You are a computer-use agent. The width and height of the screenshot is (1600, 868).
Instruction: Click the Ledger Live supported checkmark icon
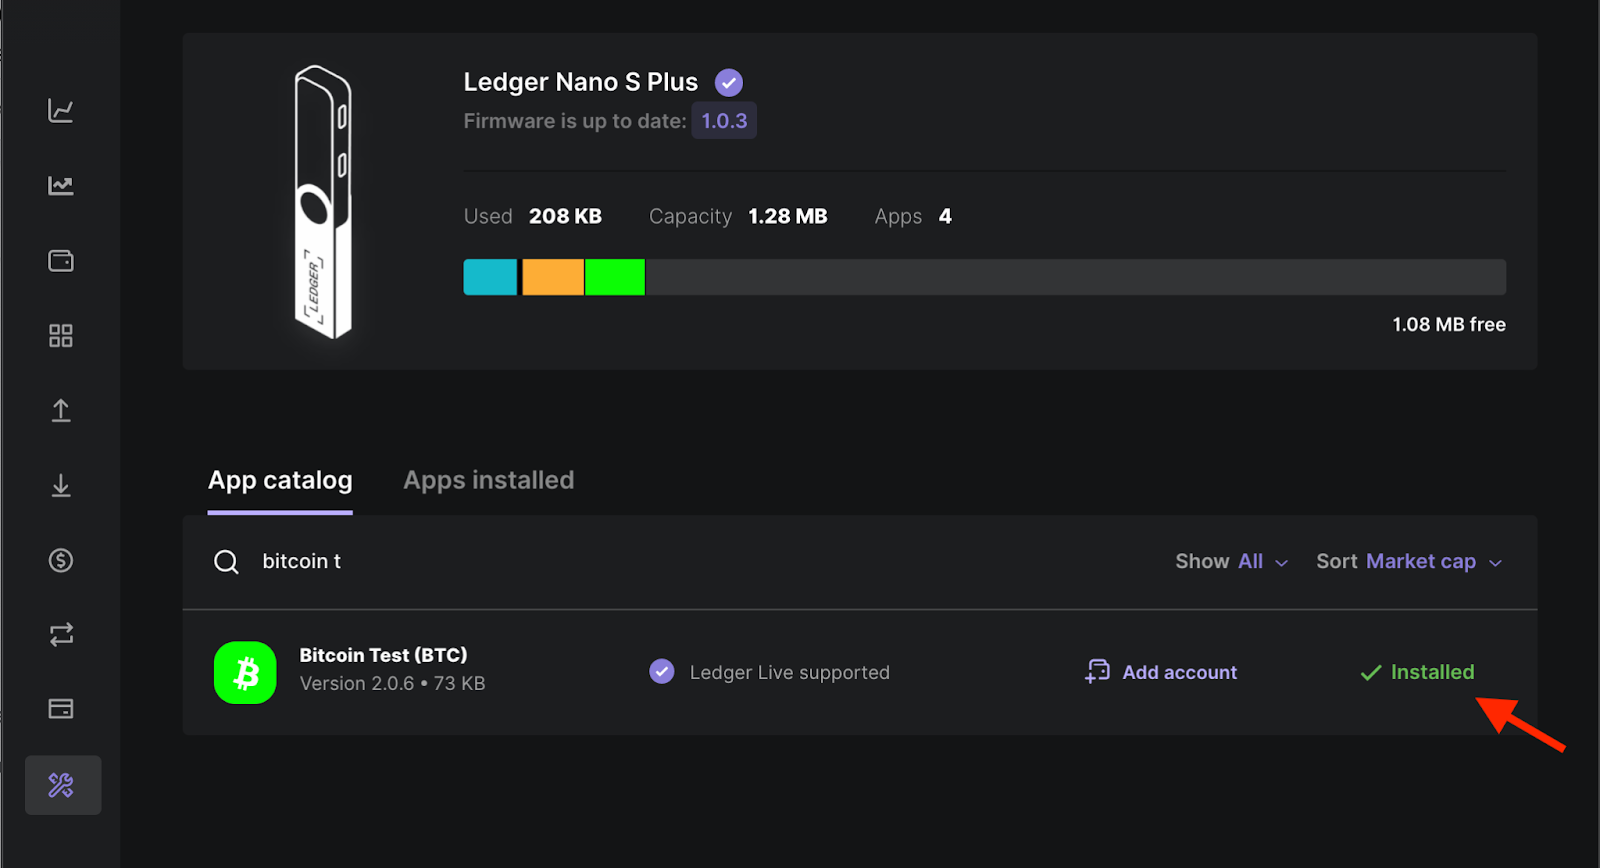[662, 672]
